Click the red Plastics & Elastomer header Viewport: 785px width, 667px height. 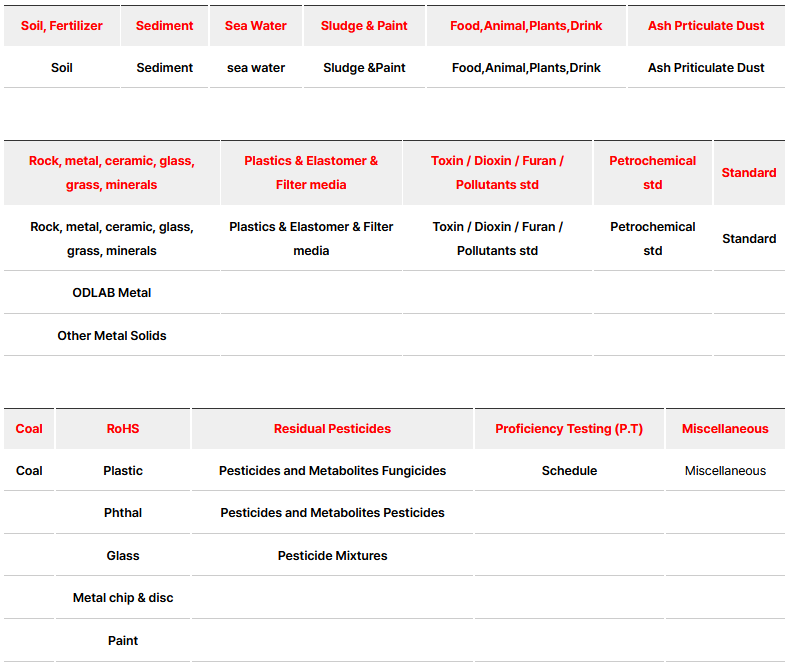point(311,172)
